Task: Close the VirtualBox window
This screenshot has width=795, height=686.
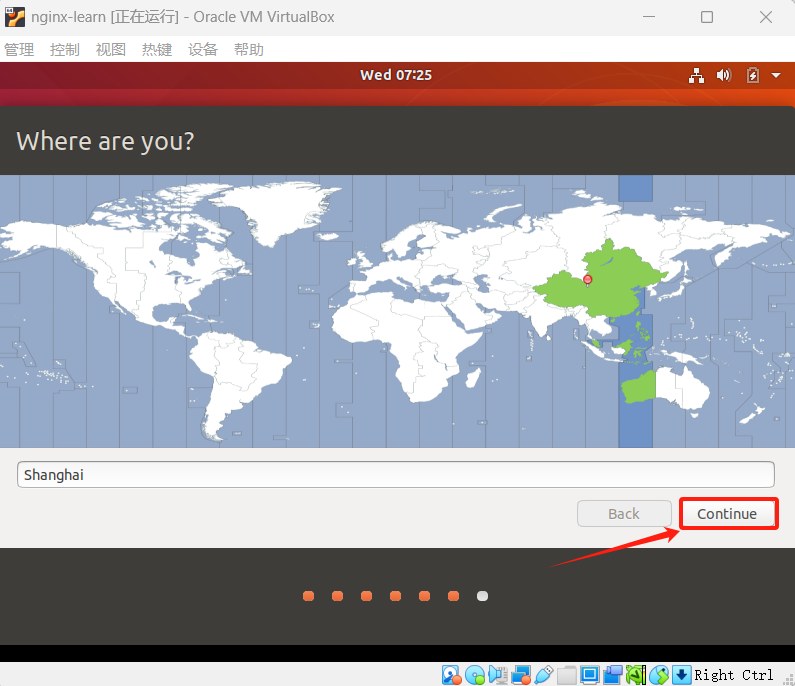Action: (766, 17)
